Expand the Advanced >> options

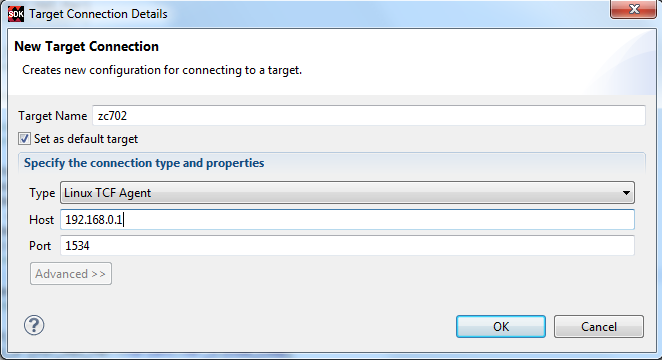click(71, 274)
